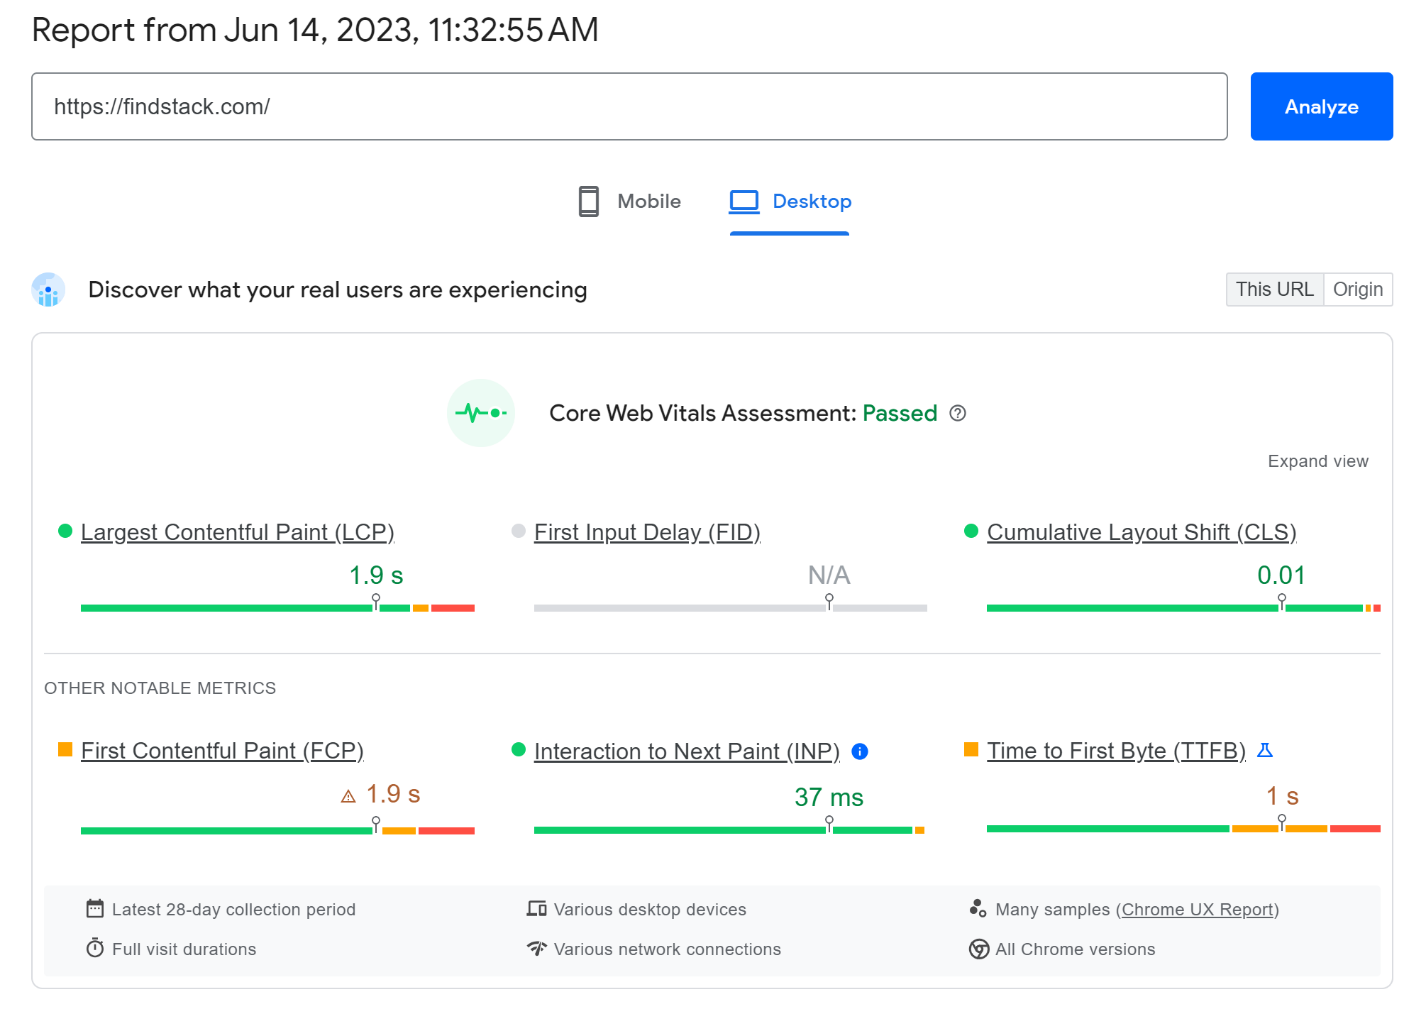Click the FID gray distribution bar

731,607
